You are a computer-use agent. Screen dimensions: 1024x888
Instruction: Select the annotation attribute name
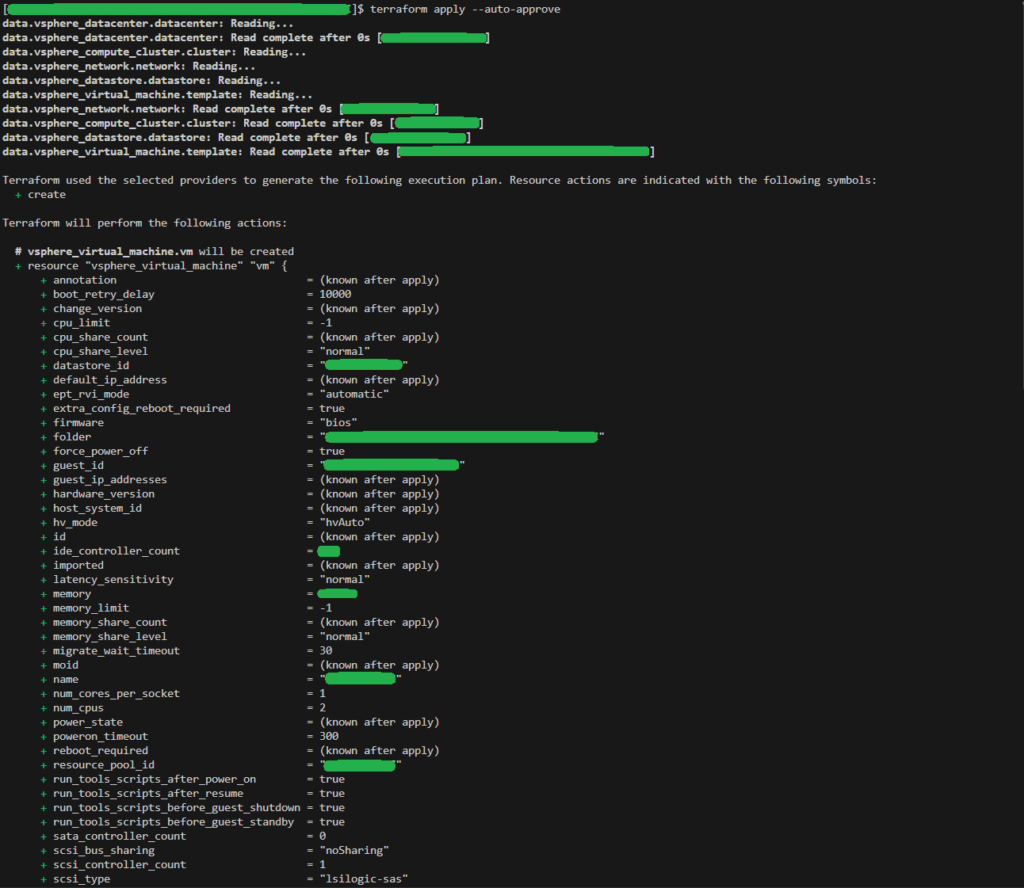[85, 280]
